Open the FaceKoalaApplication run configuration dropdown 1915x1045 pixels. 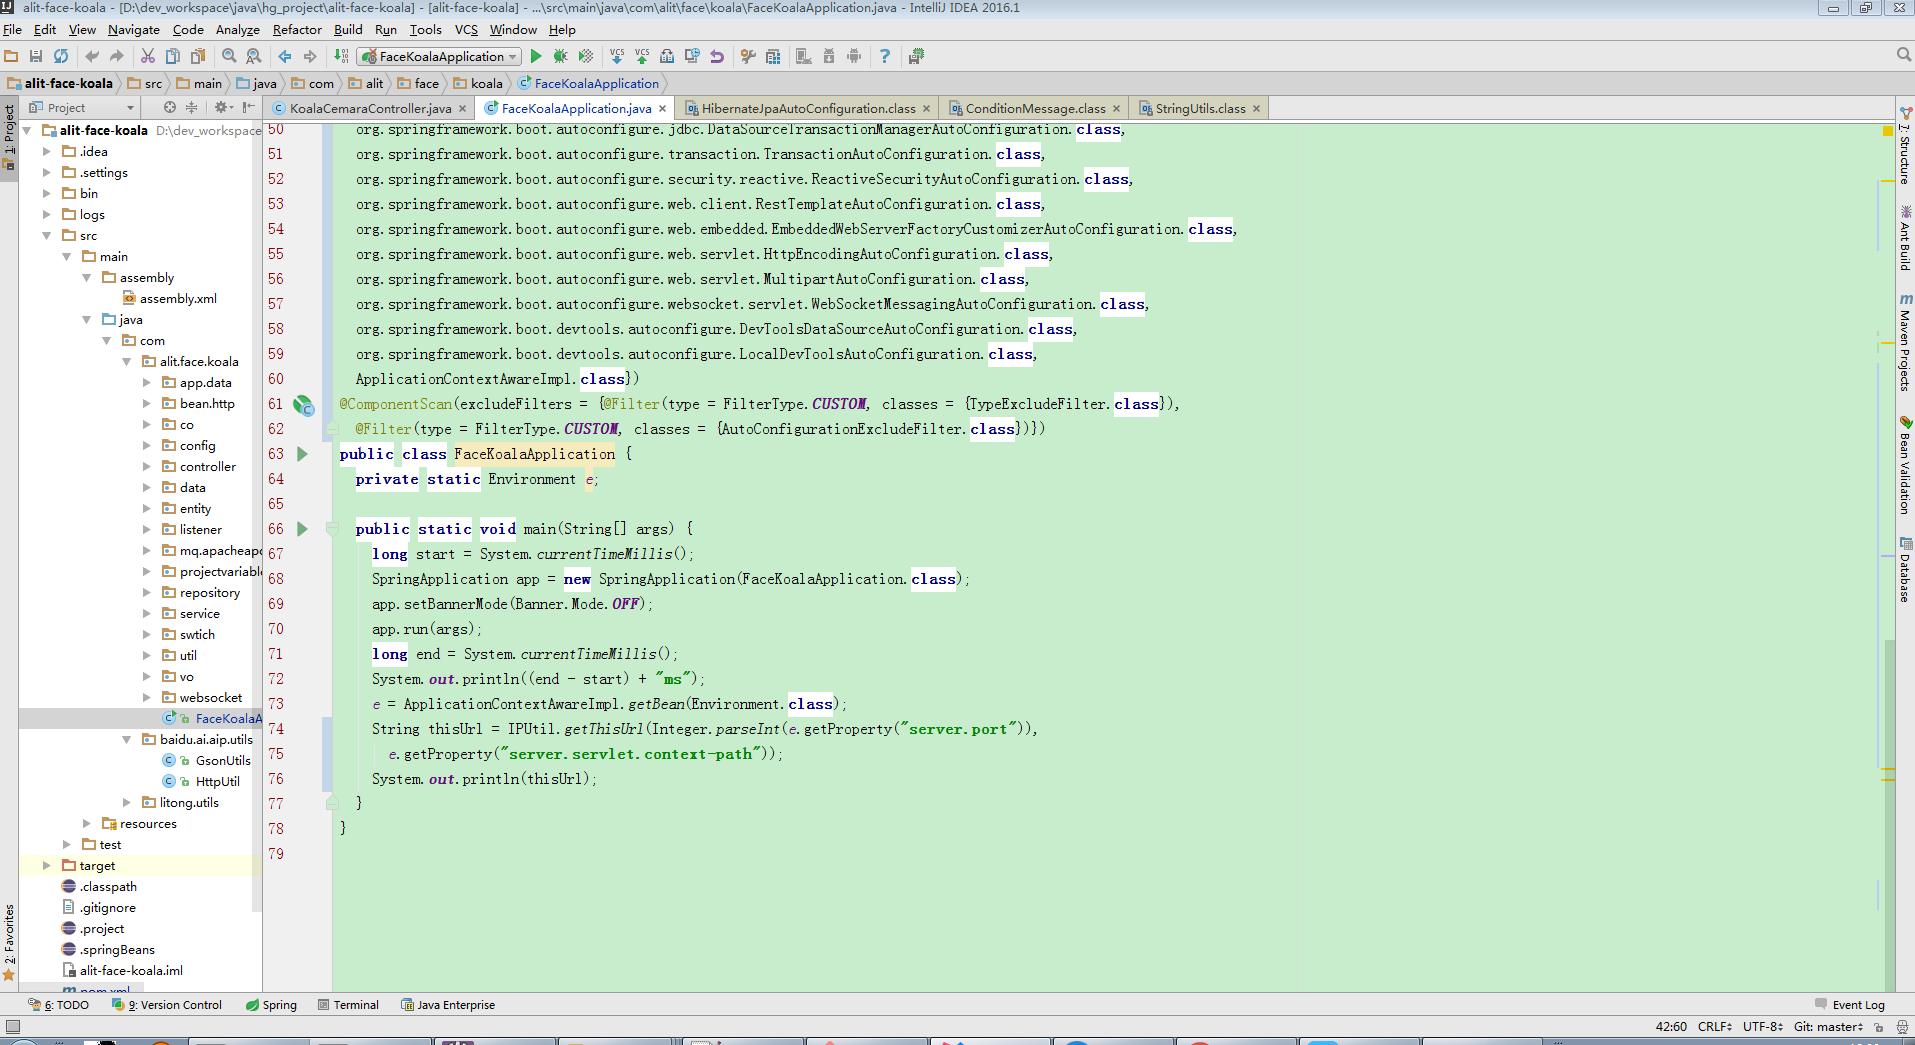440,56
